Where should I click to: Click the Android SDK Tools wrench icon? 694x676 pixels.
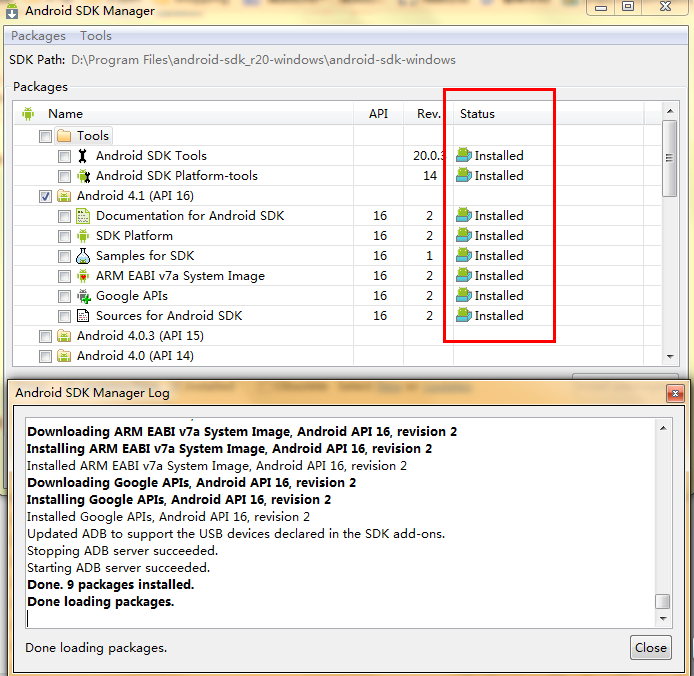tap(82, 156)
